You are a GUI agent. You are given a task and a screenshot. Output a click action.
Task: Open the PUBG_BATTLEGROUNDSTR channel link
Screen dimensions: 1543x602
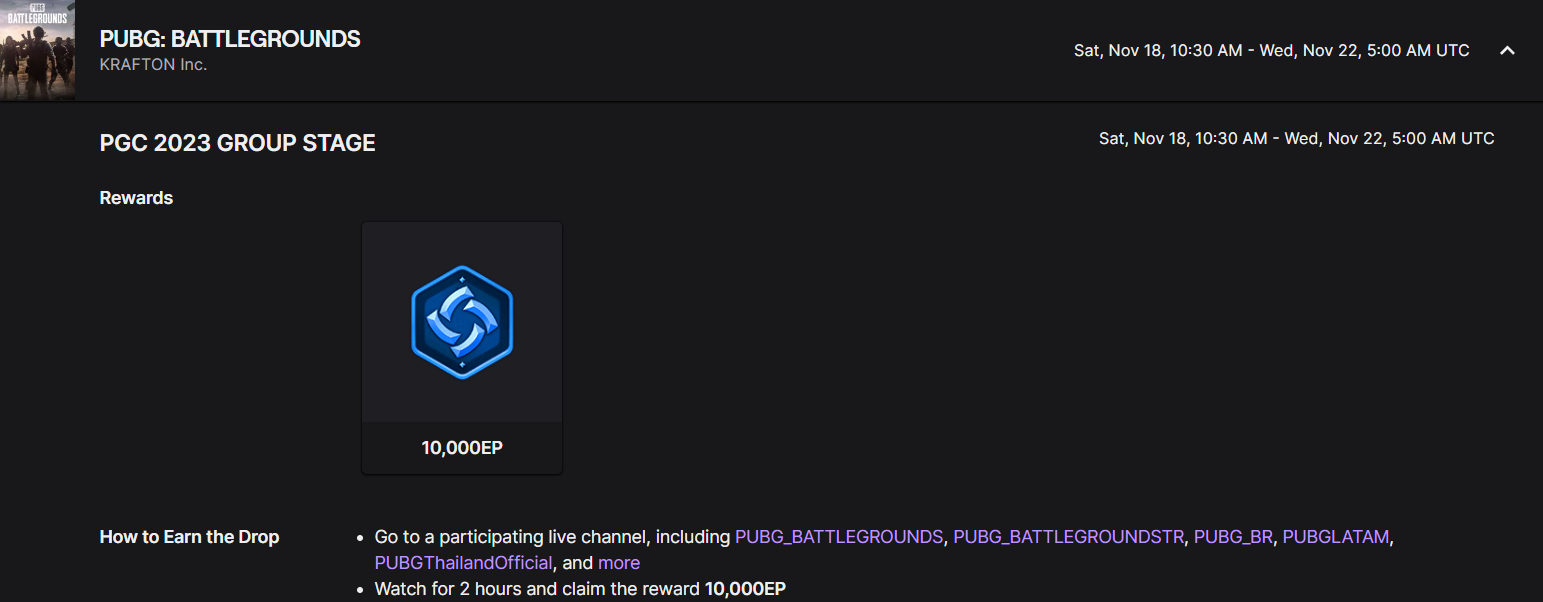1069,537
